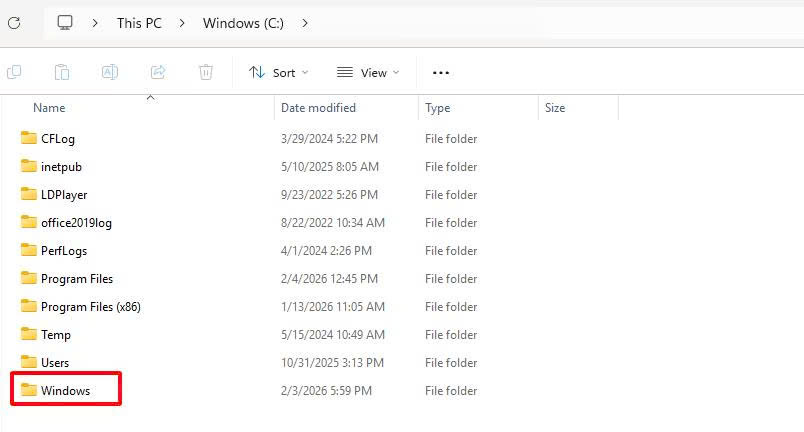Viewport: 804px width, 432px height.
Task: Click the Type column header
Action: pos(437,108)
